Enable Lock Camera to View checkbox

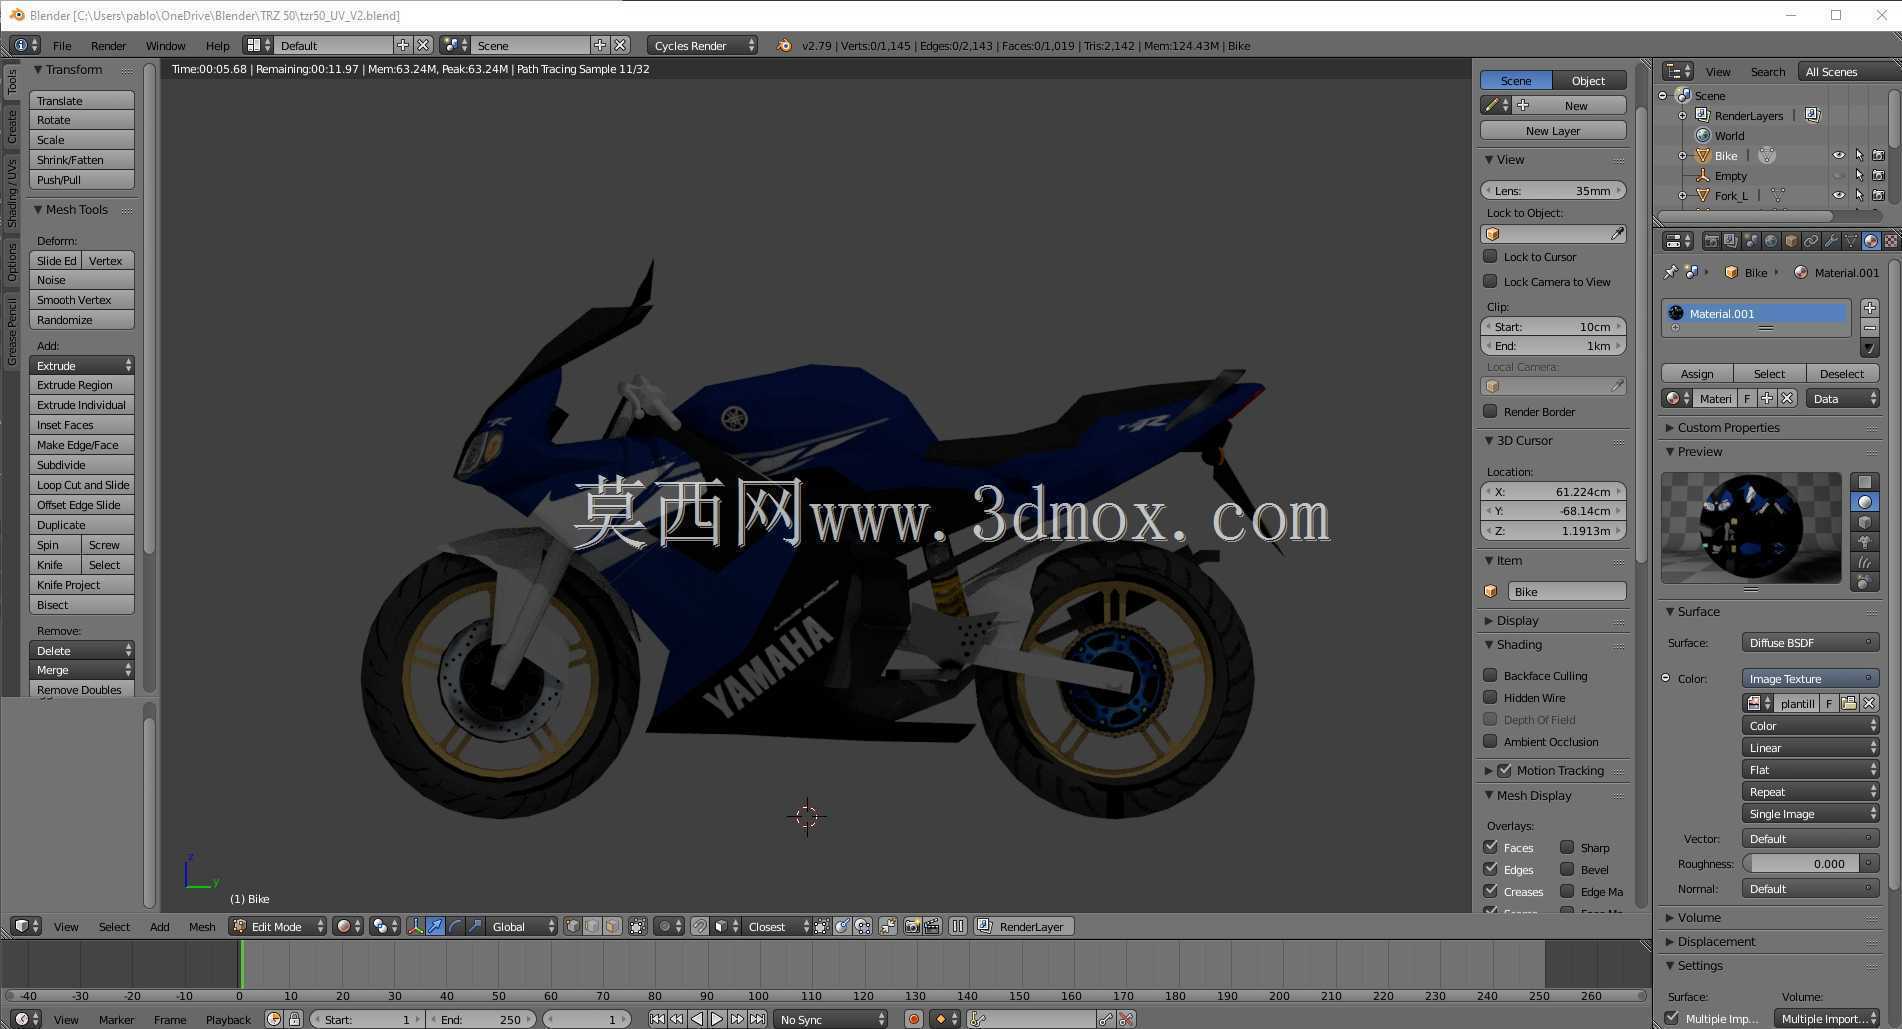tap(1490, 281)
